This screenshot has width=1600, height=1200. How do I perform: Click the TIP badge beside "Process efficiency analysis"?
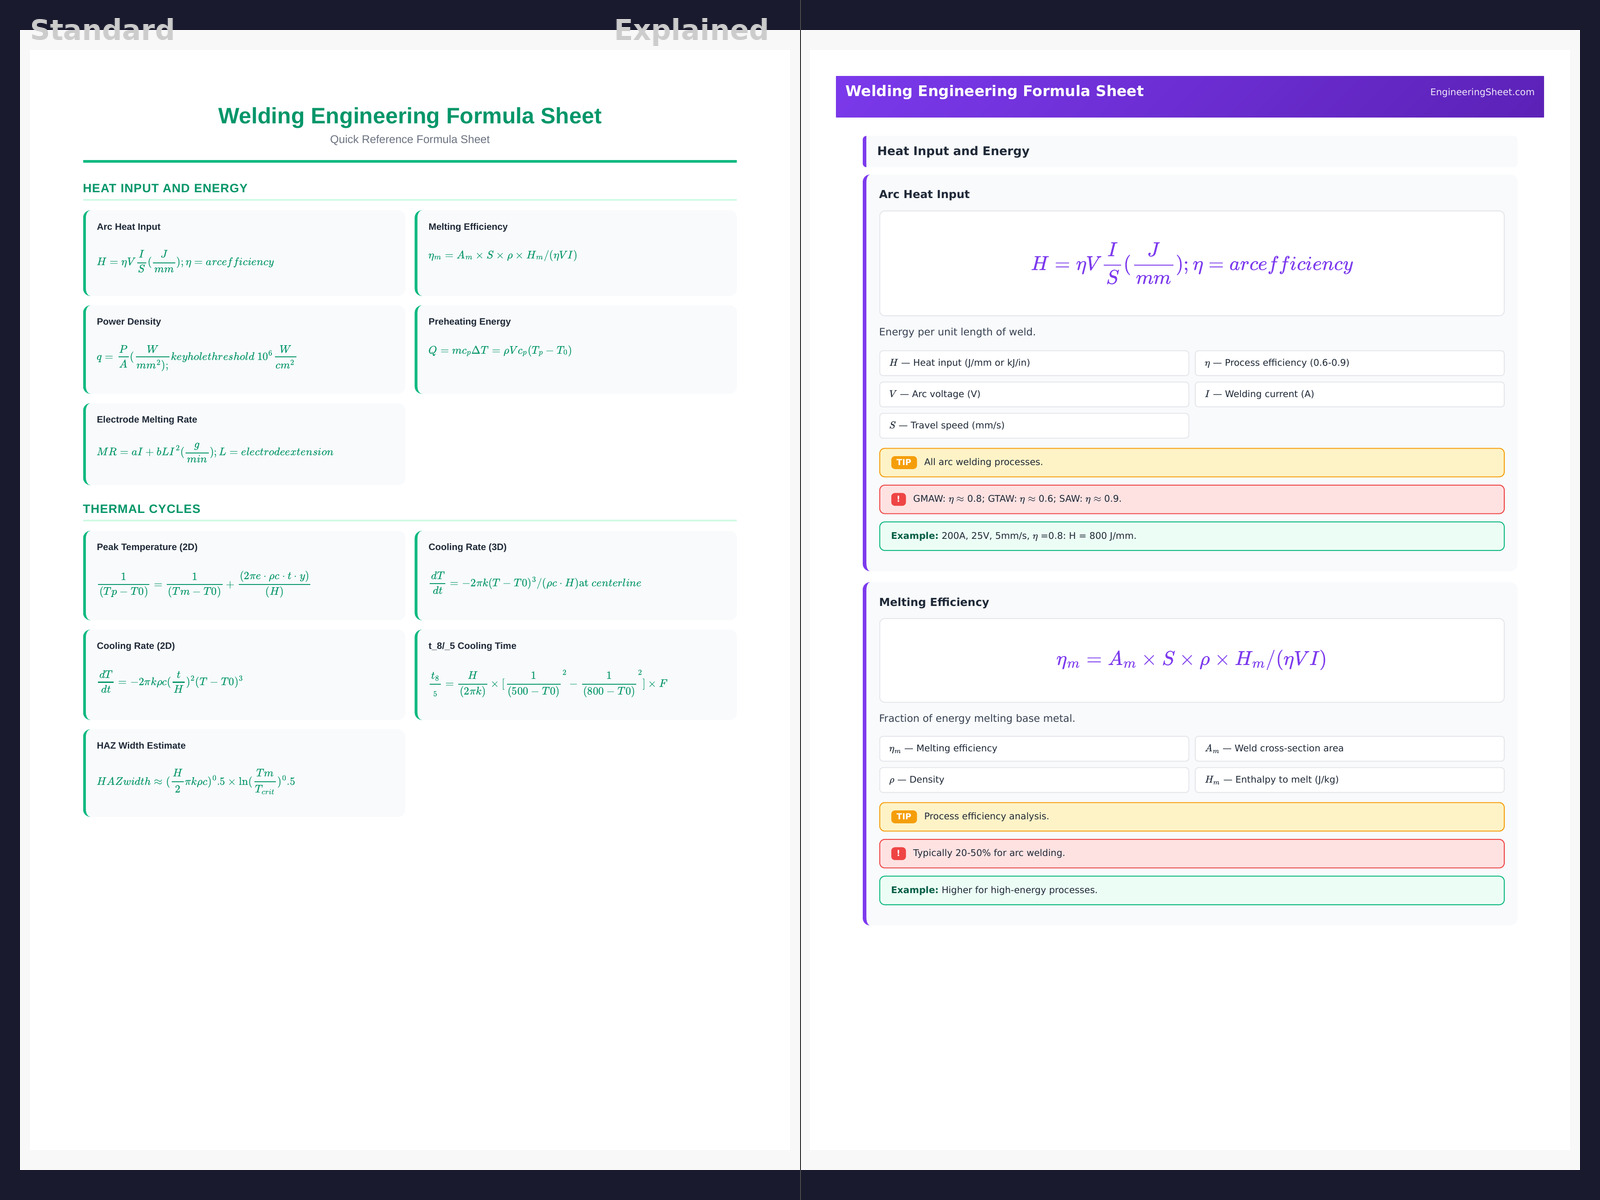[x=903, y=816]
